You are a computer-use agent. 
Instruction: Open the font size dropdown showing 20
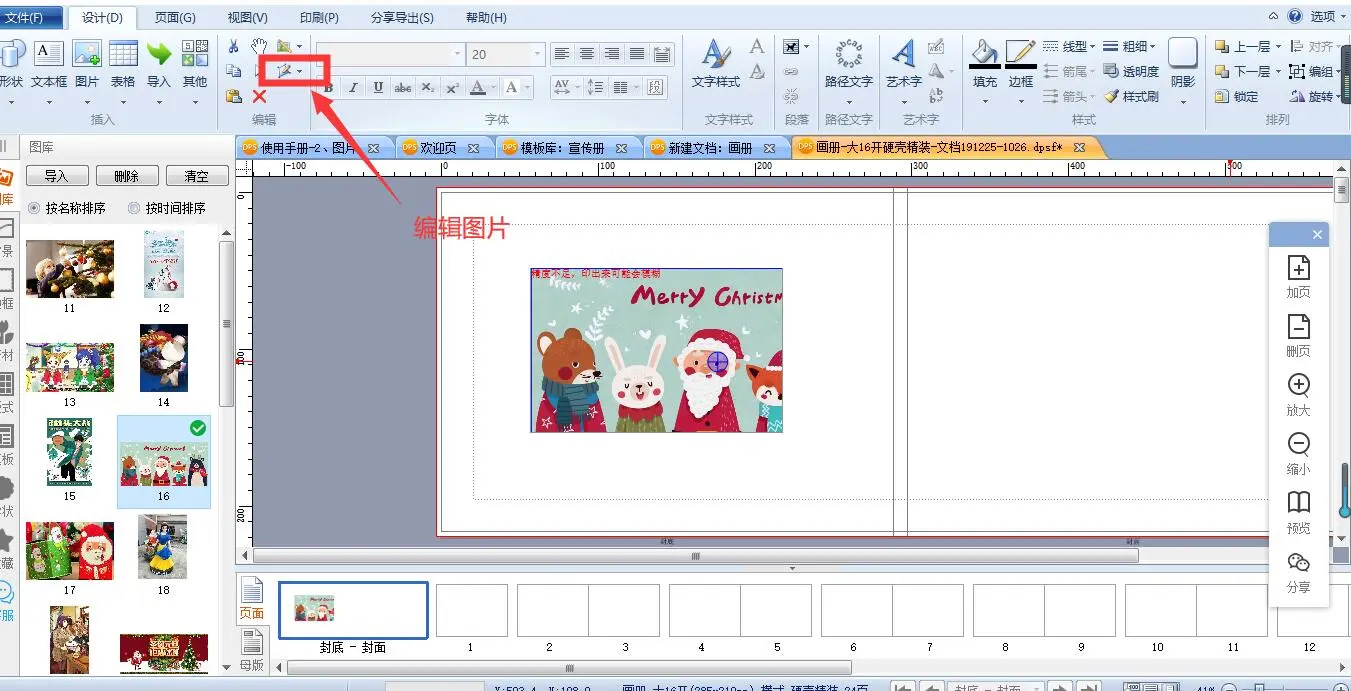(538, 54)
